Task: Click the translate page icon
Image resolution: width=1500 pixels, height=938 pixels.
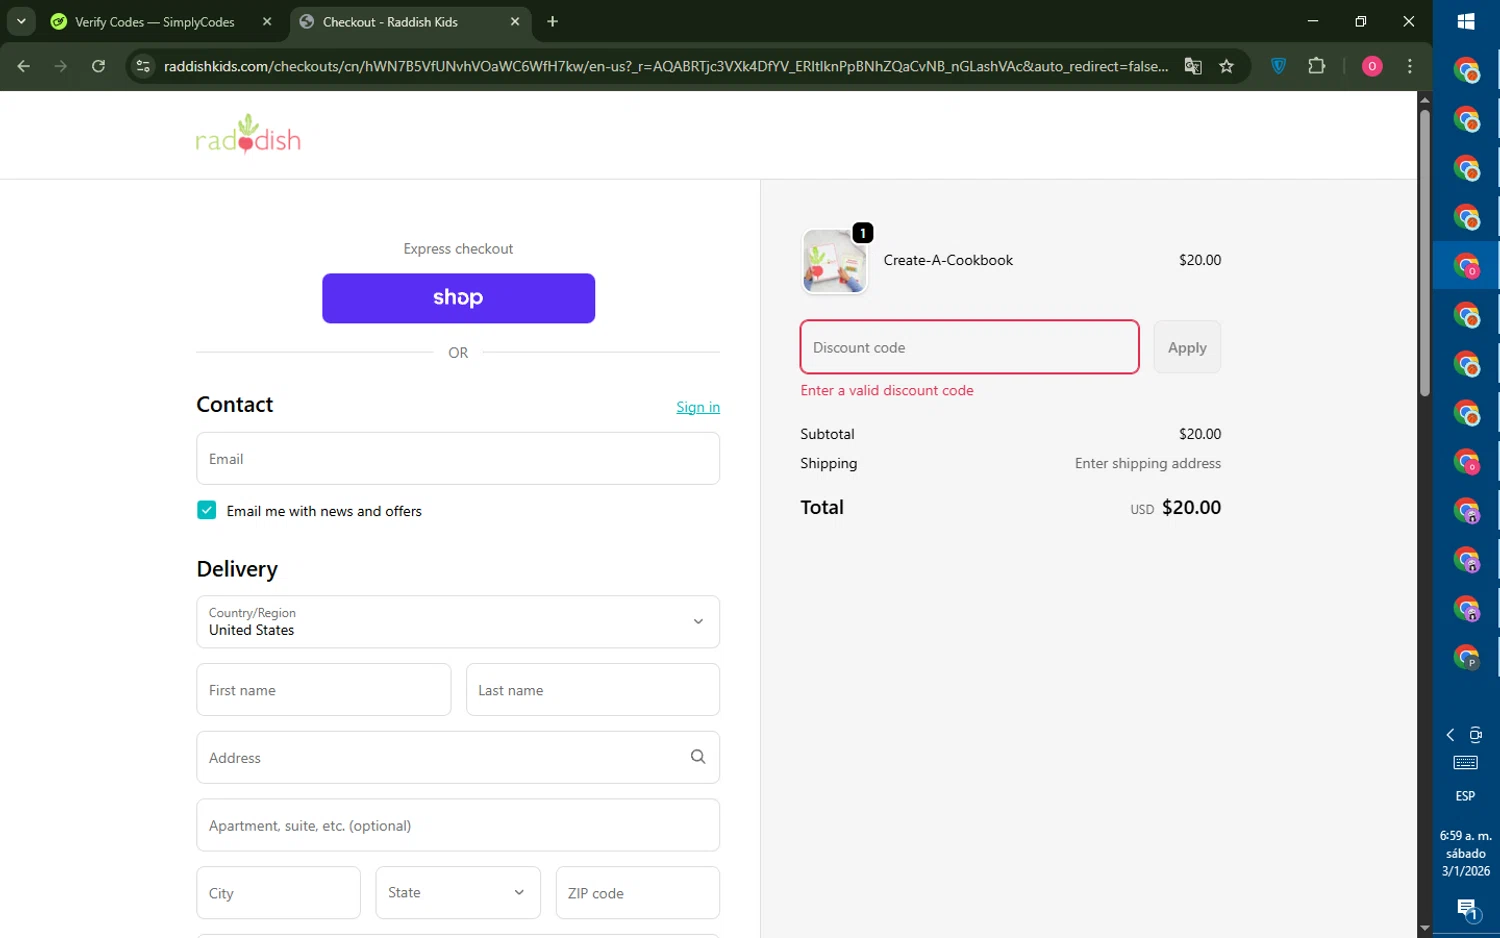Action: 1193,66
